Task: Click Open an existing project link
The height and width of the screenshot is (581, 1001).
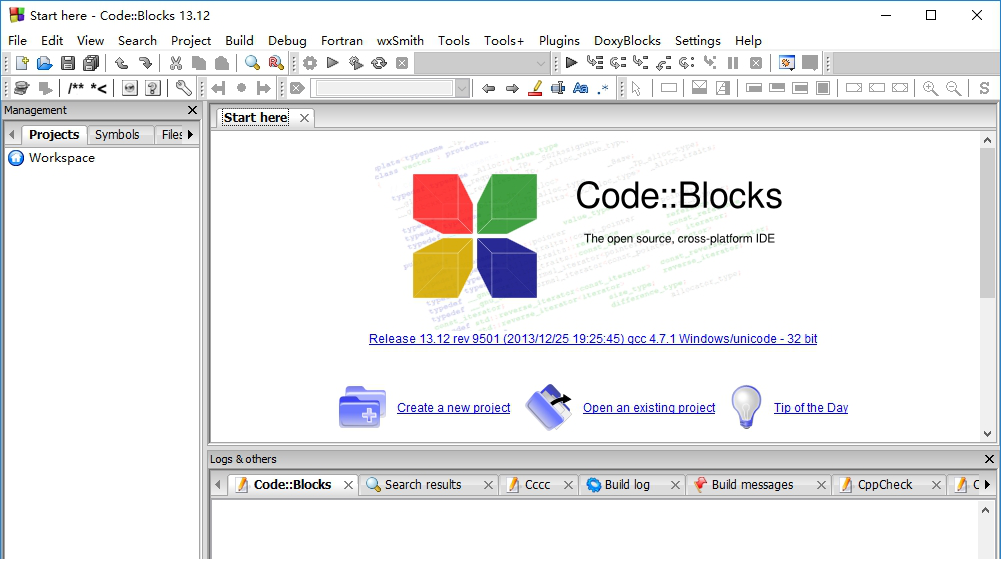Action: [x=649, y=407]
